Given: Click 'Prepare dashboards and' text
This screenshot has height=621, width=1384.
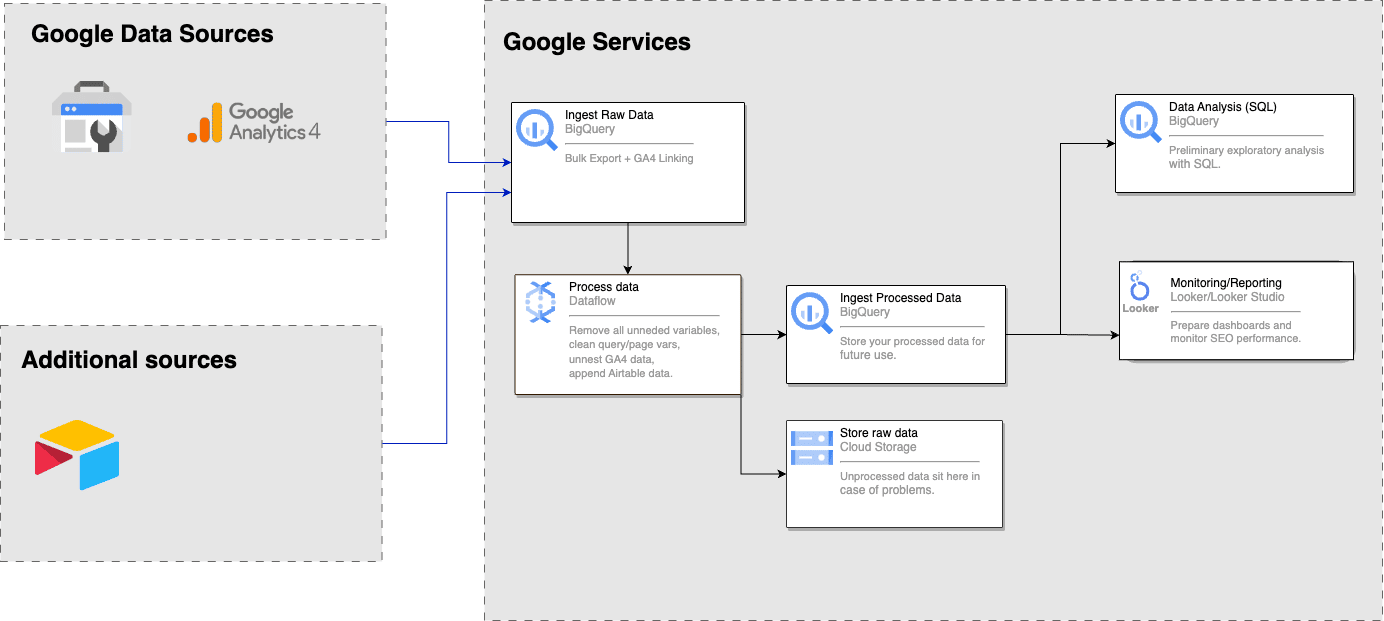Looking at the screenshot, I should coord(1231,325).
